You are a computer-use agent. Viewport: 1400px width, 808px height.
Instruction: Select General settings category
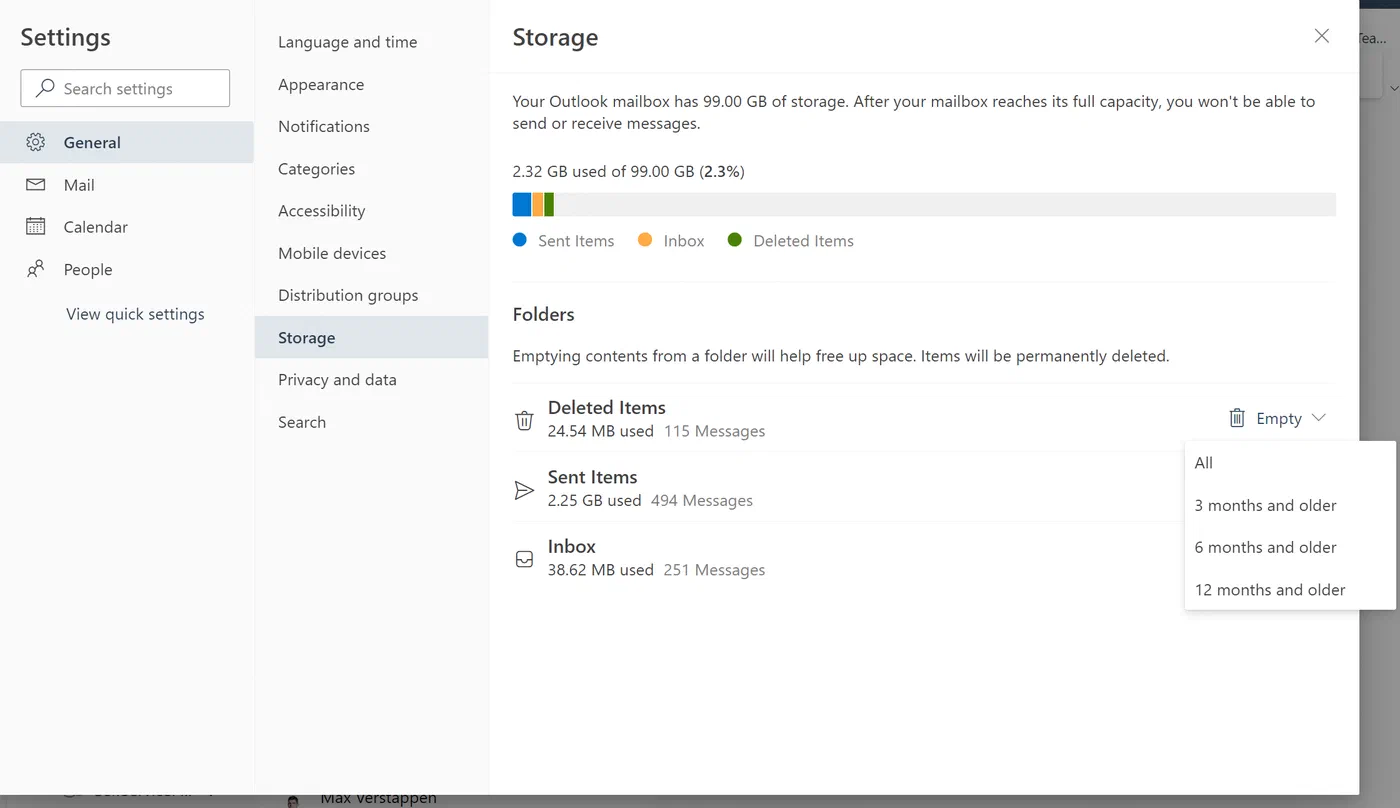(x=127, y=142)
